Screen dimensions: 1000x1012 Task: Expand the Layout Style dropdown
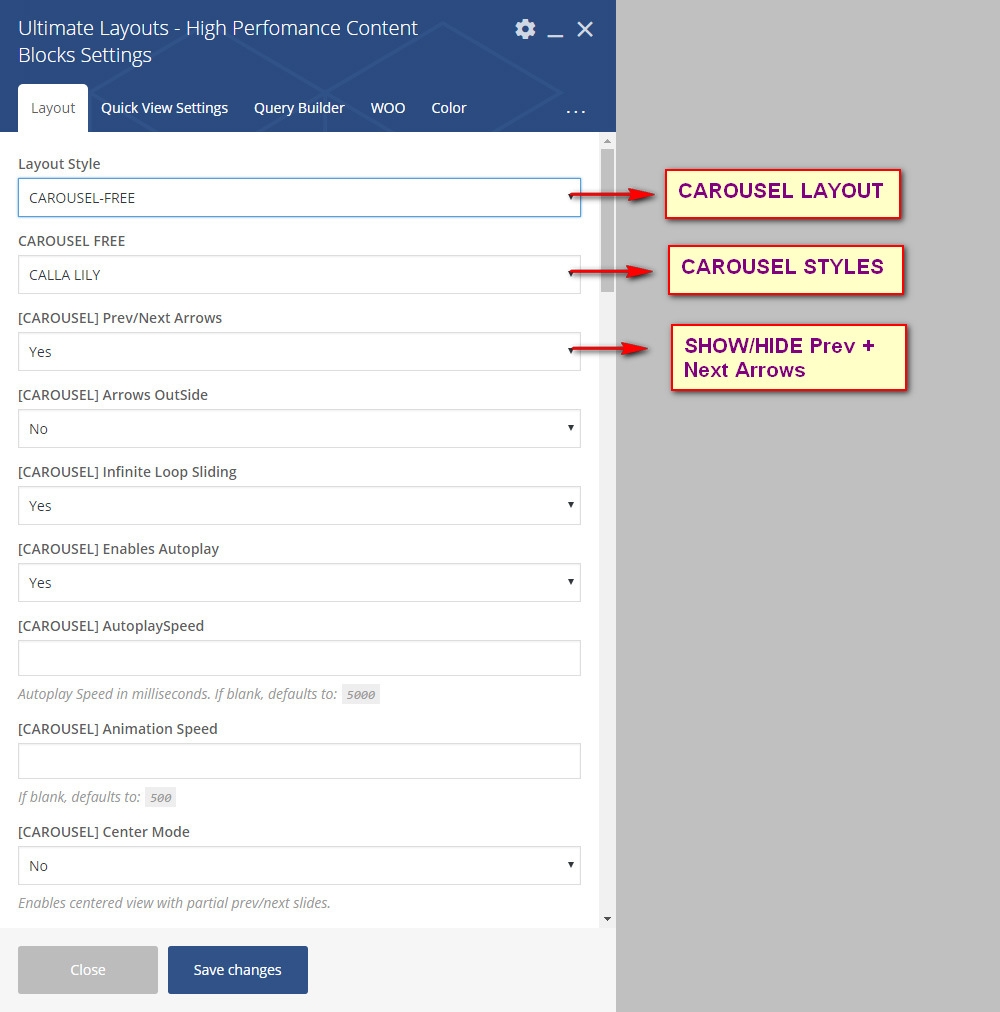click(299, 198)
